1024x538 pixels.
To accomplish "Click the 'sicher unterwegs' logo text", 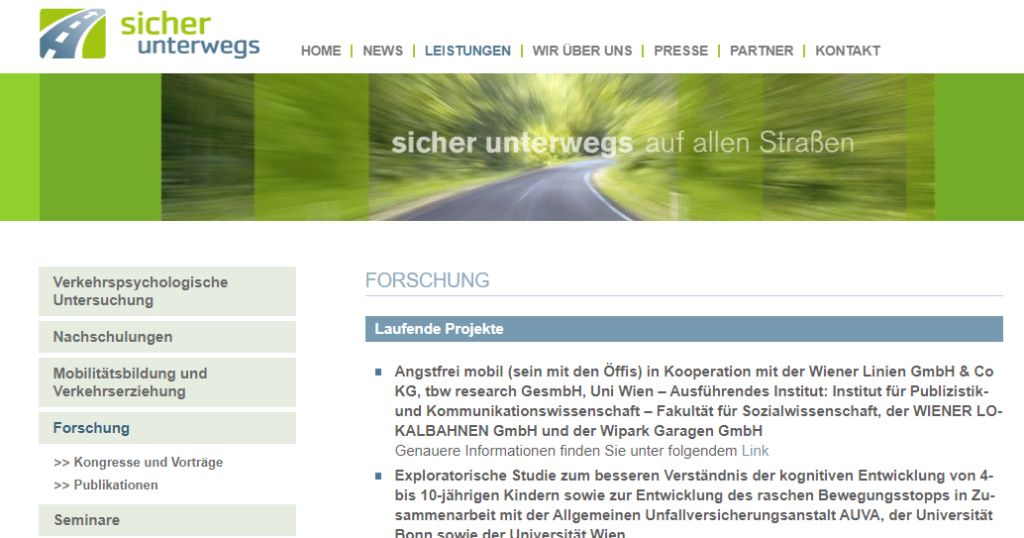I will 190,34.
